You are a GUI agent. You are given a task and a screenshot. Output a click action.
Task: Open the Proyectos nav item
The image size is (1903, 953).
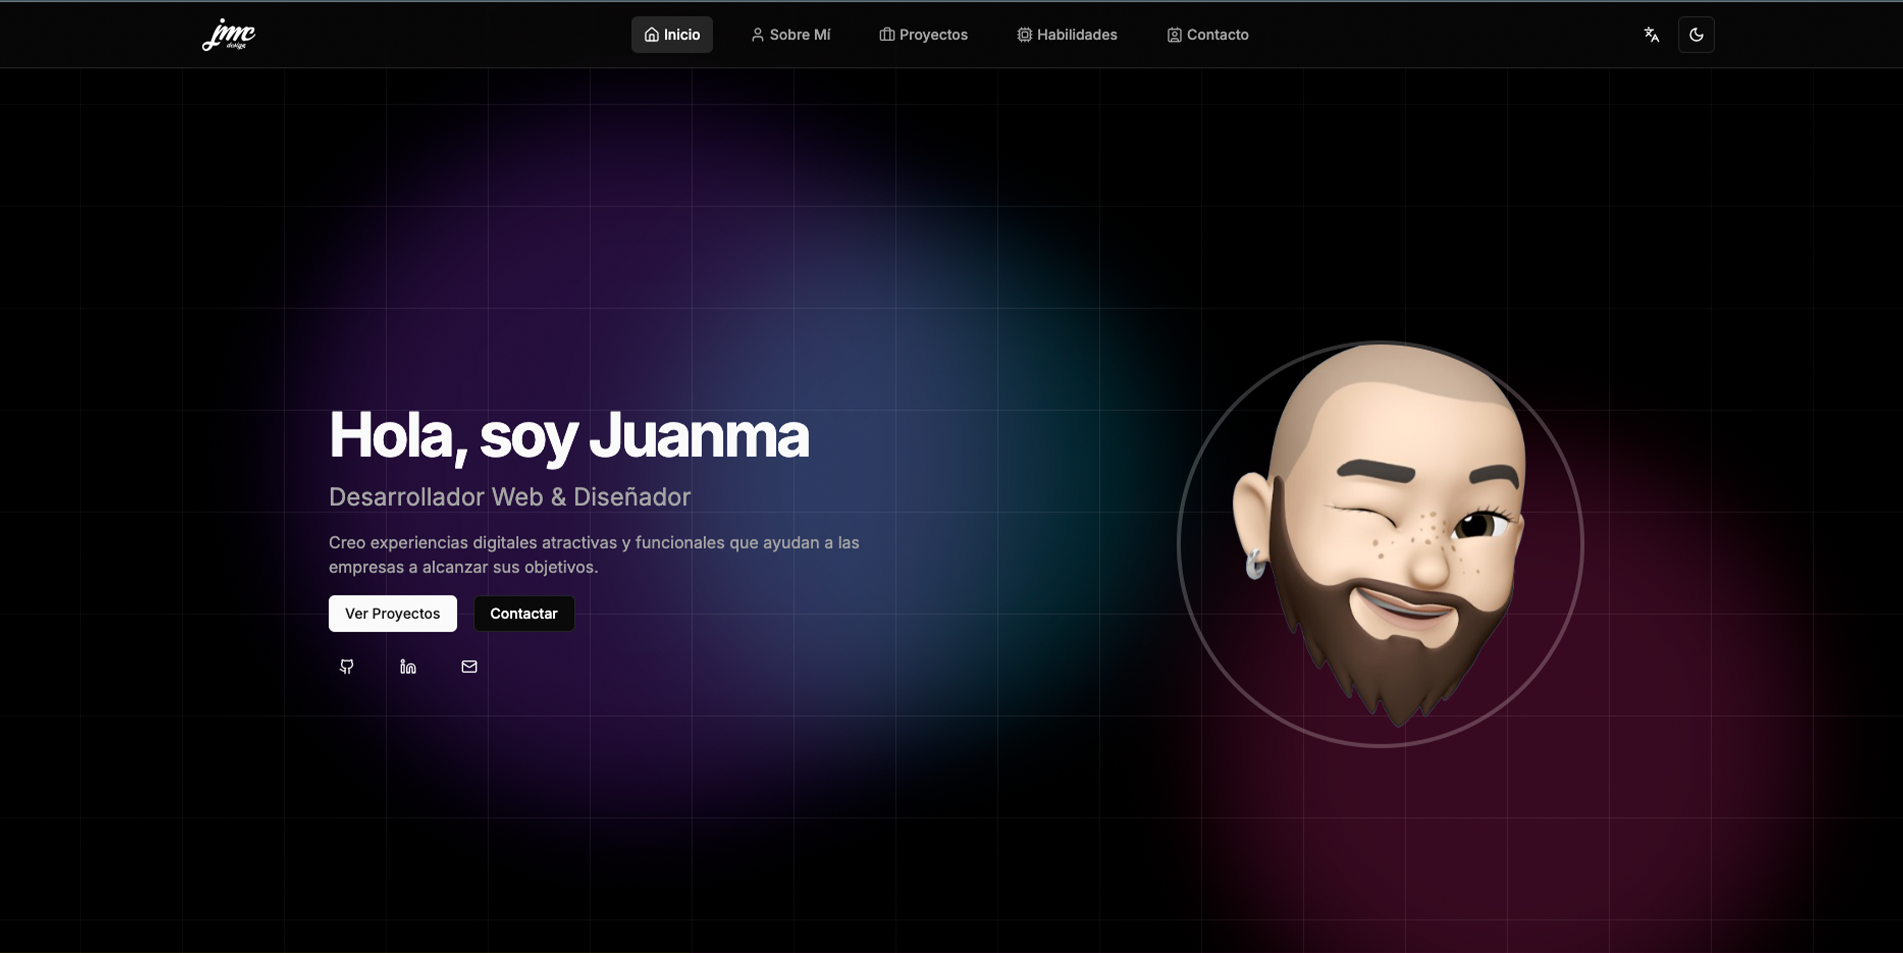tap(923, 35)
